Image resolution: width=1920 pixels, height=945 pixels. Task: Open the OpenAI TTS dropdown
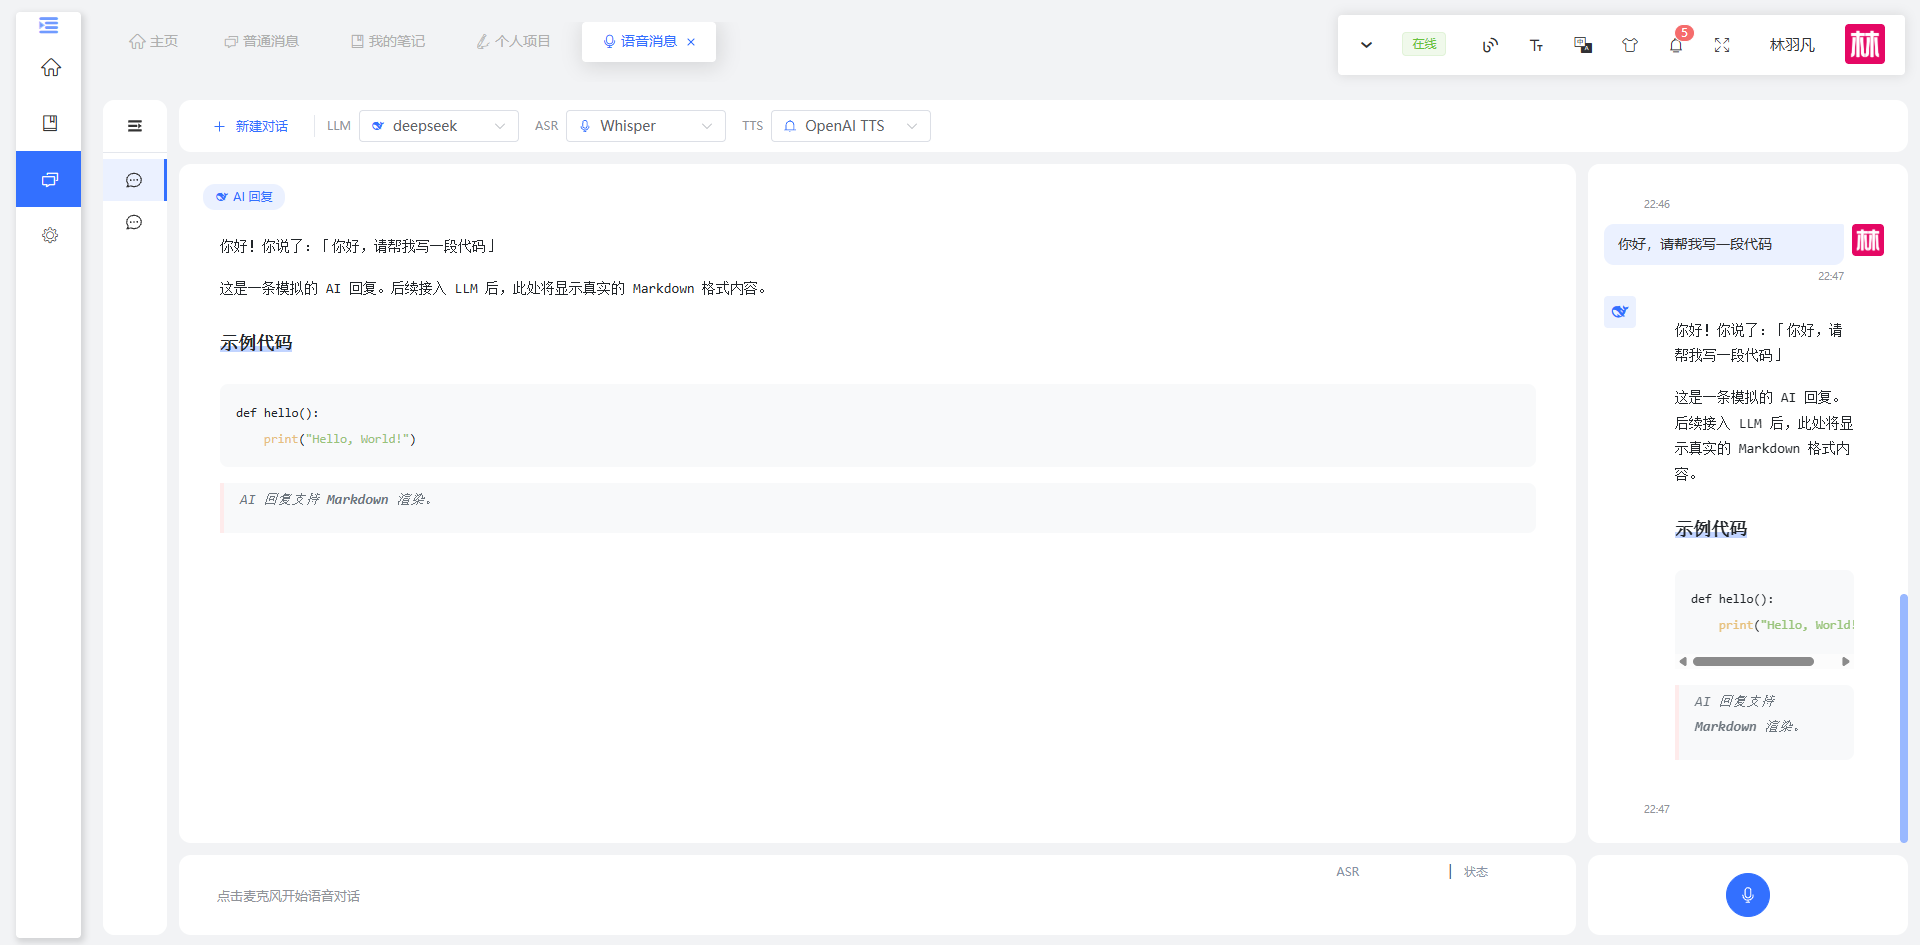(851, 126)
